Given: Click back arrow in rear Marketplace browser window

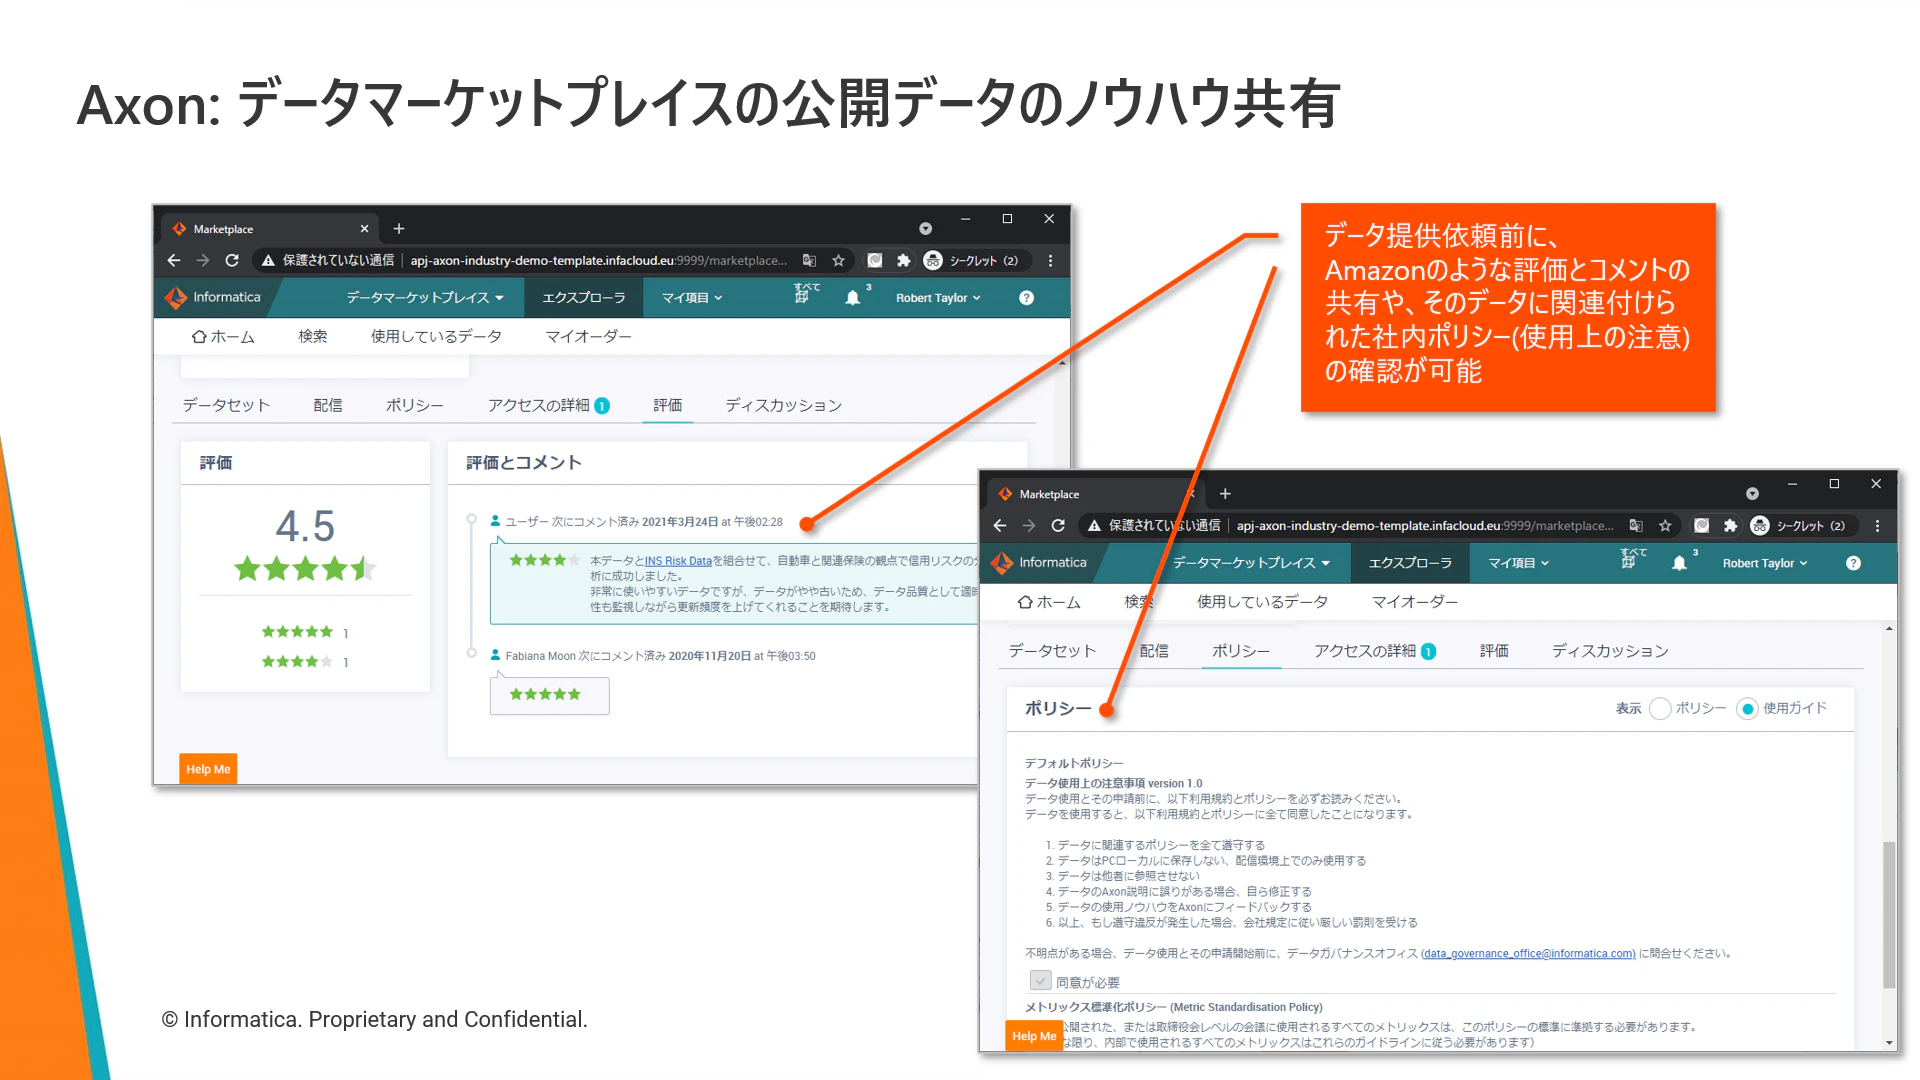Looking at the screenshot, I should click(x=174, y=260).
